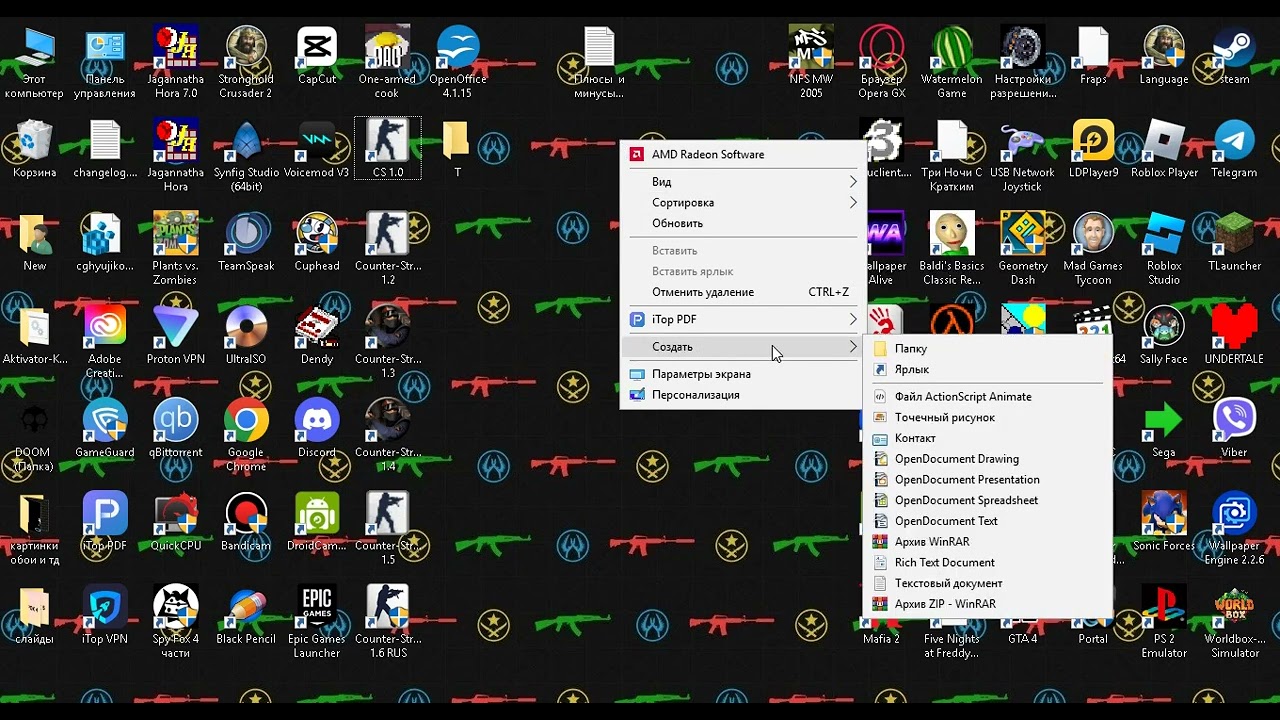Choose Персонализация in the context menu
Screen dimensions: 1280x720
click(742, 395)
